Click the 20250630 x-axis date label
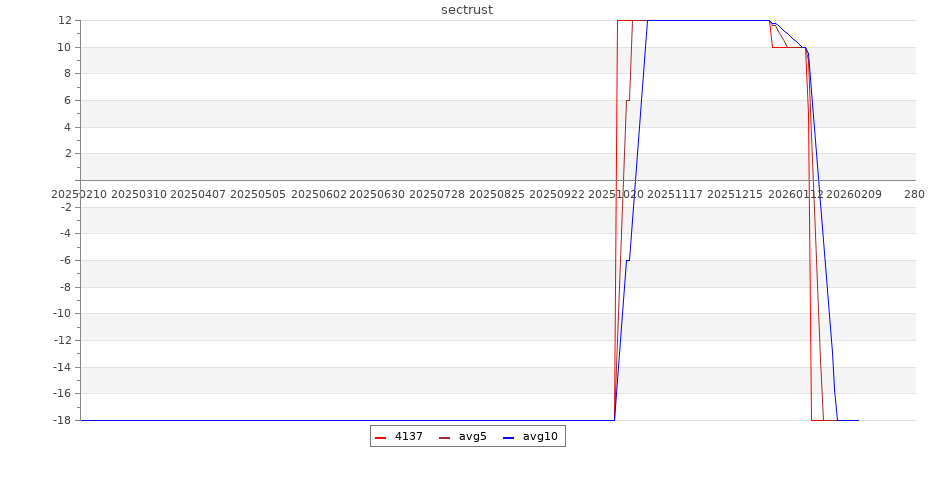The height and width of the screenshot is (500, 935). 377,194
